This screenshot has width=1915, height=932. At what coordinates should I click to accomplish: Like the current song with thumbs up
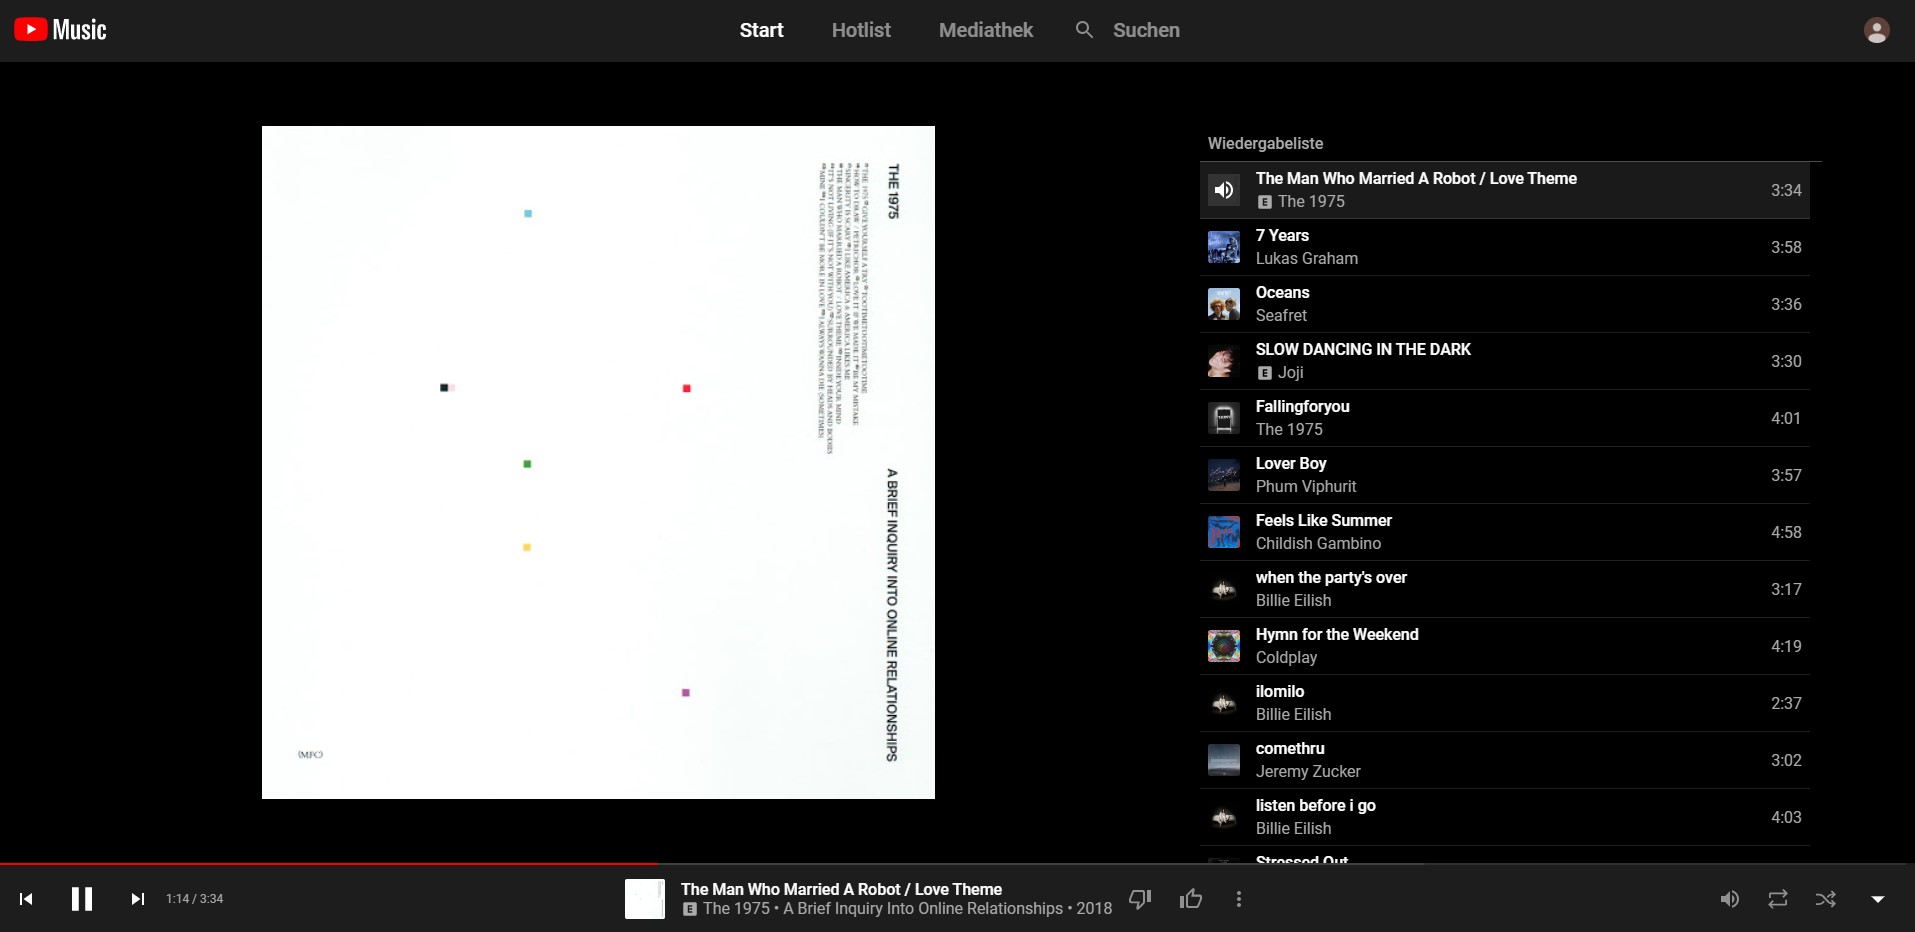point(1190,899)
